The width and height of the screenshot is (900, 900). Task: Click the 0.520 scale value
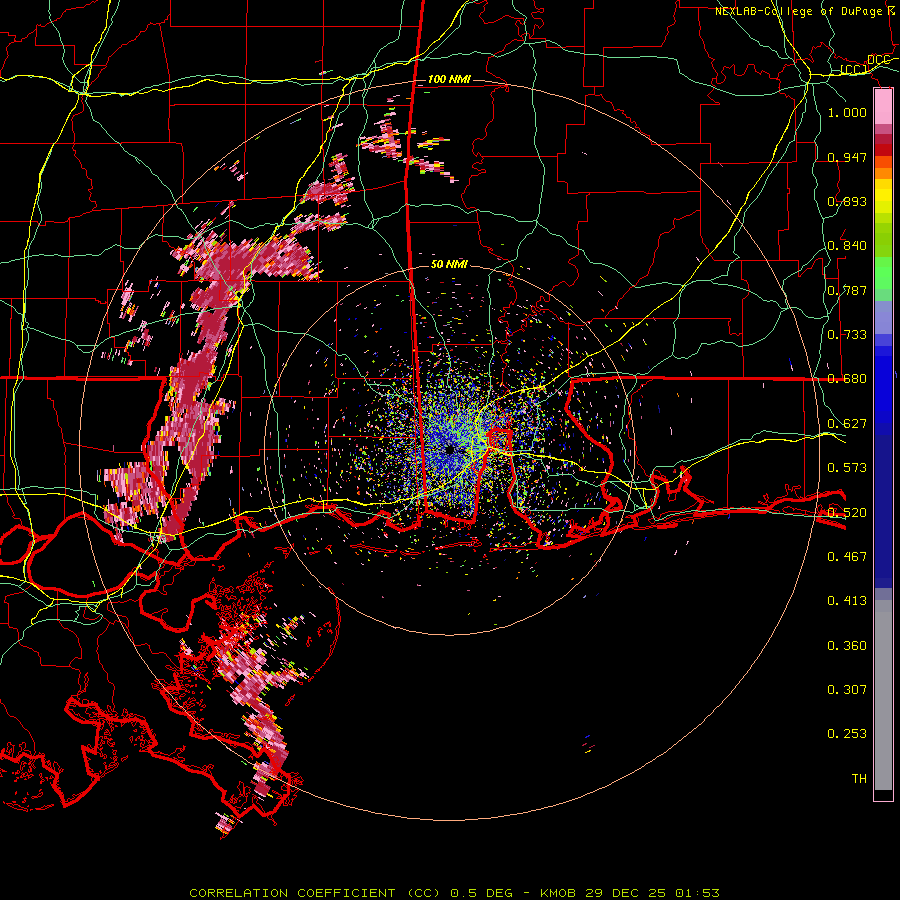coord(847,512)
